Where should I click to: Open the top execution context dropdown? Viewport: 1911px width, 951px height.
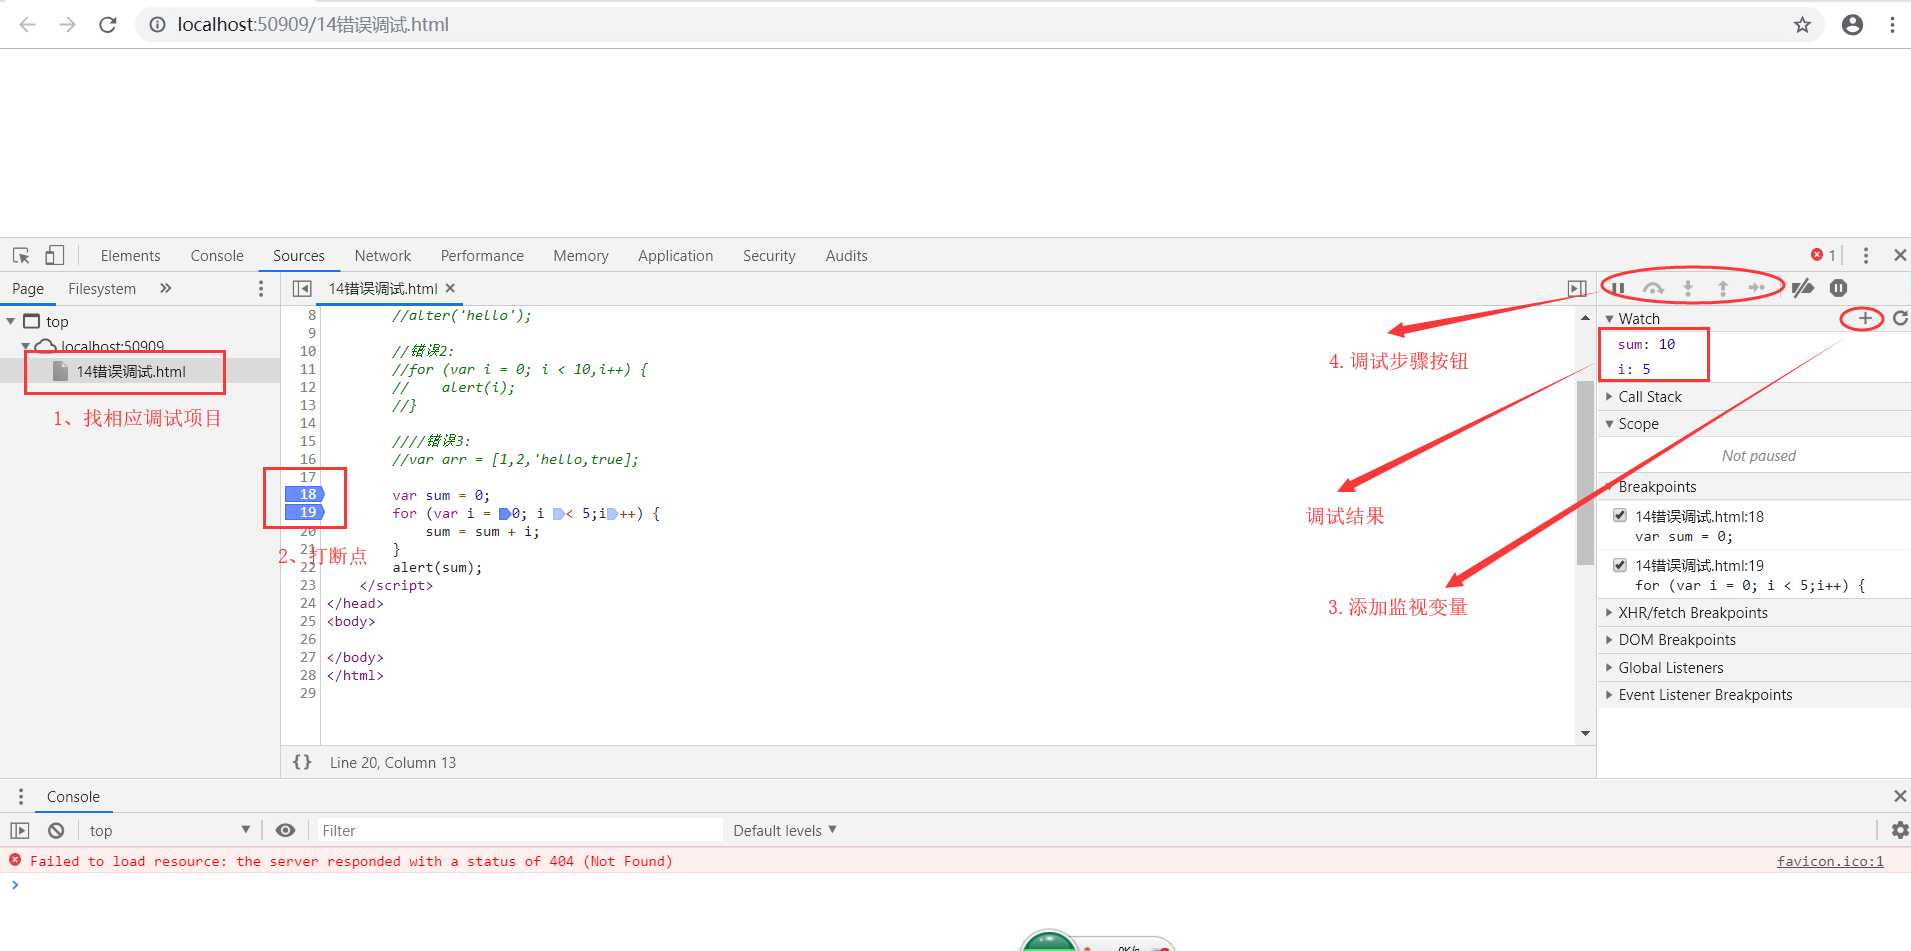coord(169,830)
